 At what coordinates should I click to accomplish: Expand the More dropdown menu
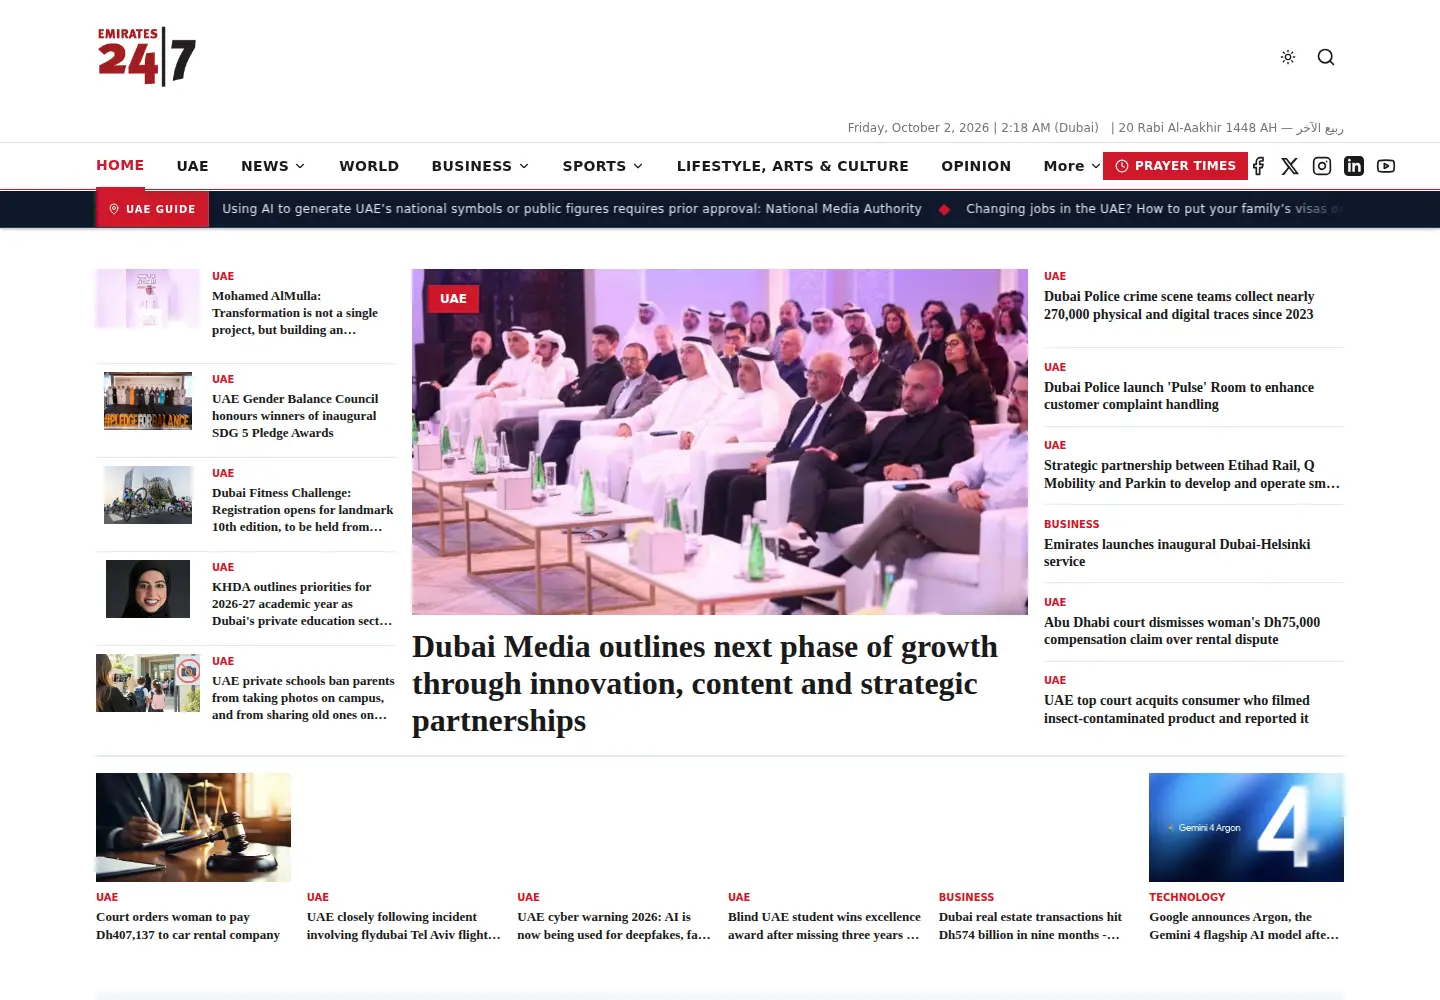tap(1072, 166)
